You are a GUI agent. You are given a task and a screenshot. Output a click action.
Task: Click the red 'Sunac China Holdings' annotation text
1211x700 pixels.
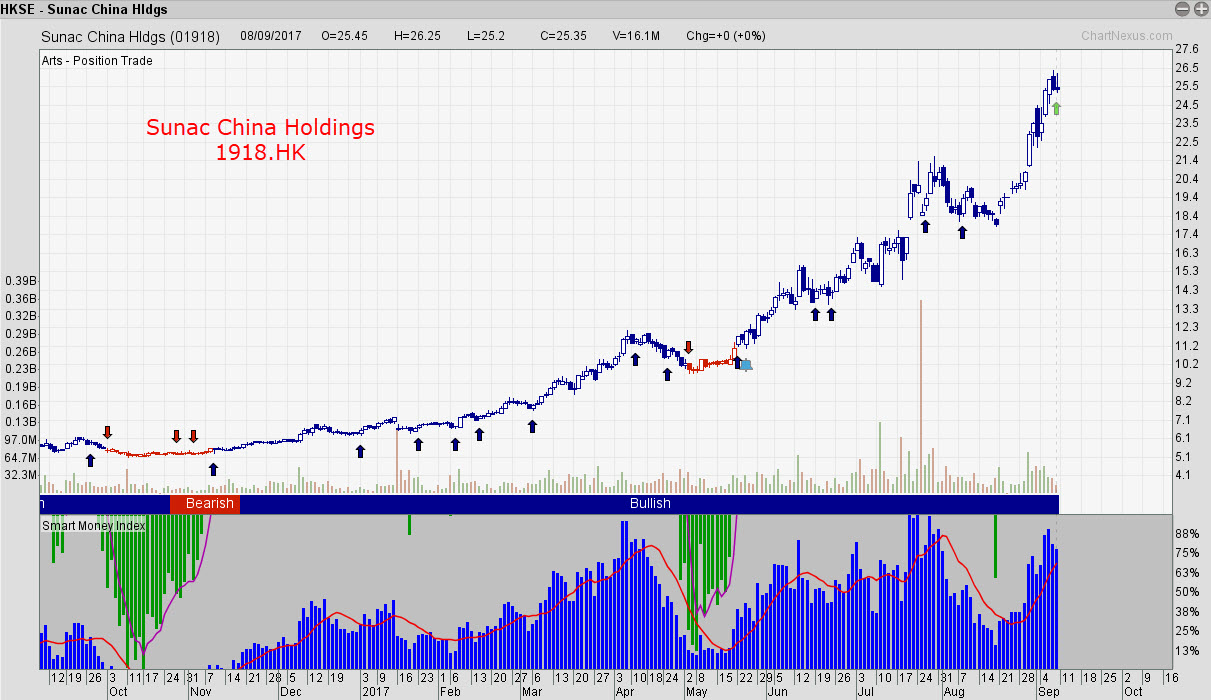tap(260, 128)
